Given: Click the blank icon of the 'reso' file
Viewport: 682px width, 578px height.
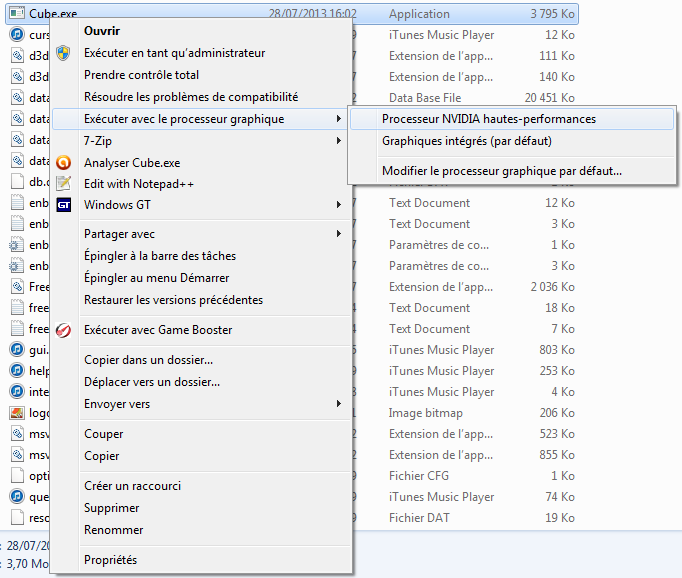Looking at the screenshot, I should click(x=17, y=518).
